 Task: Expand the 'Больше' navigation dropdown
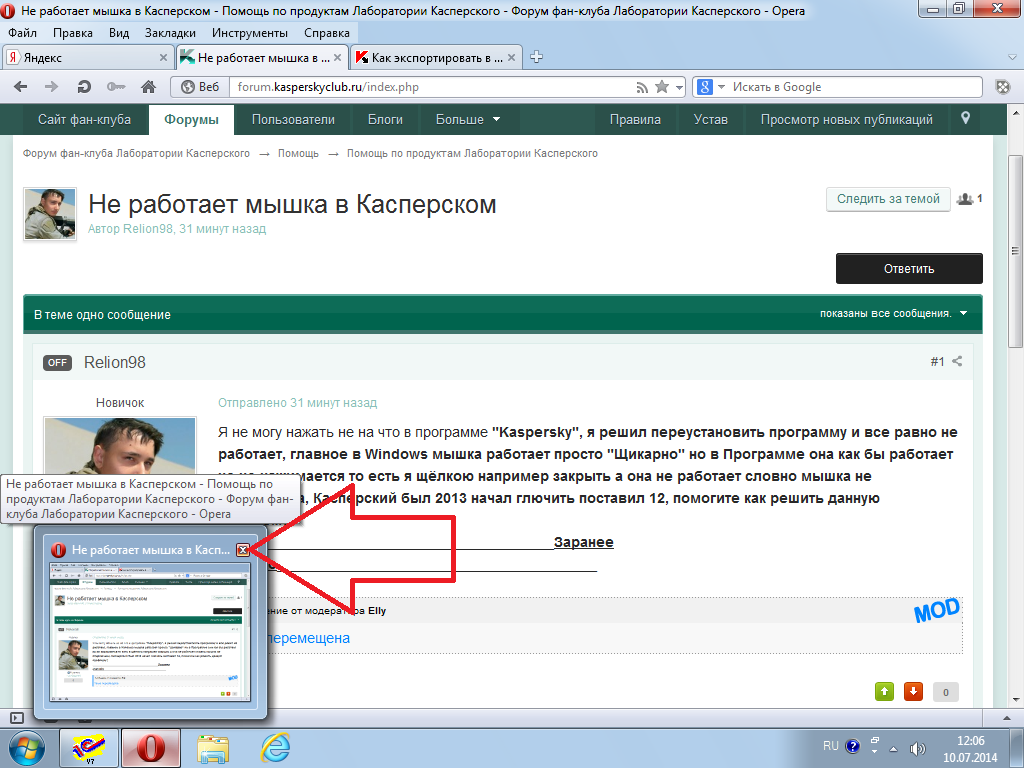tap(467, 120)
